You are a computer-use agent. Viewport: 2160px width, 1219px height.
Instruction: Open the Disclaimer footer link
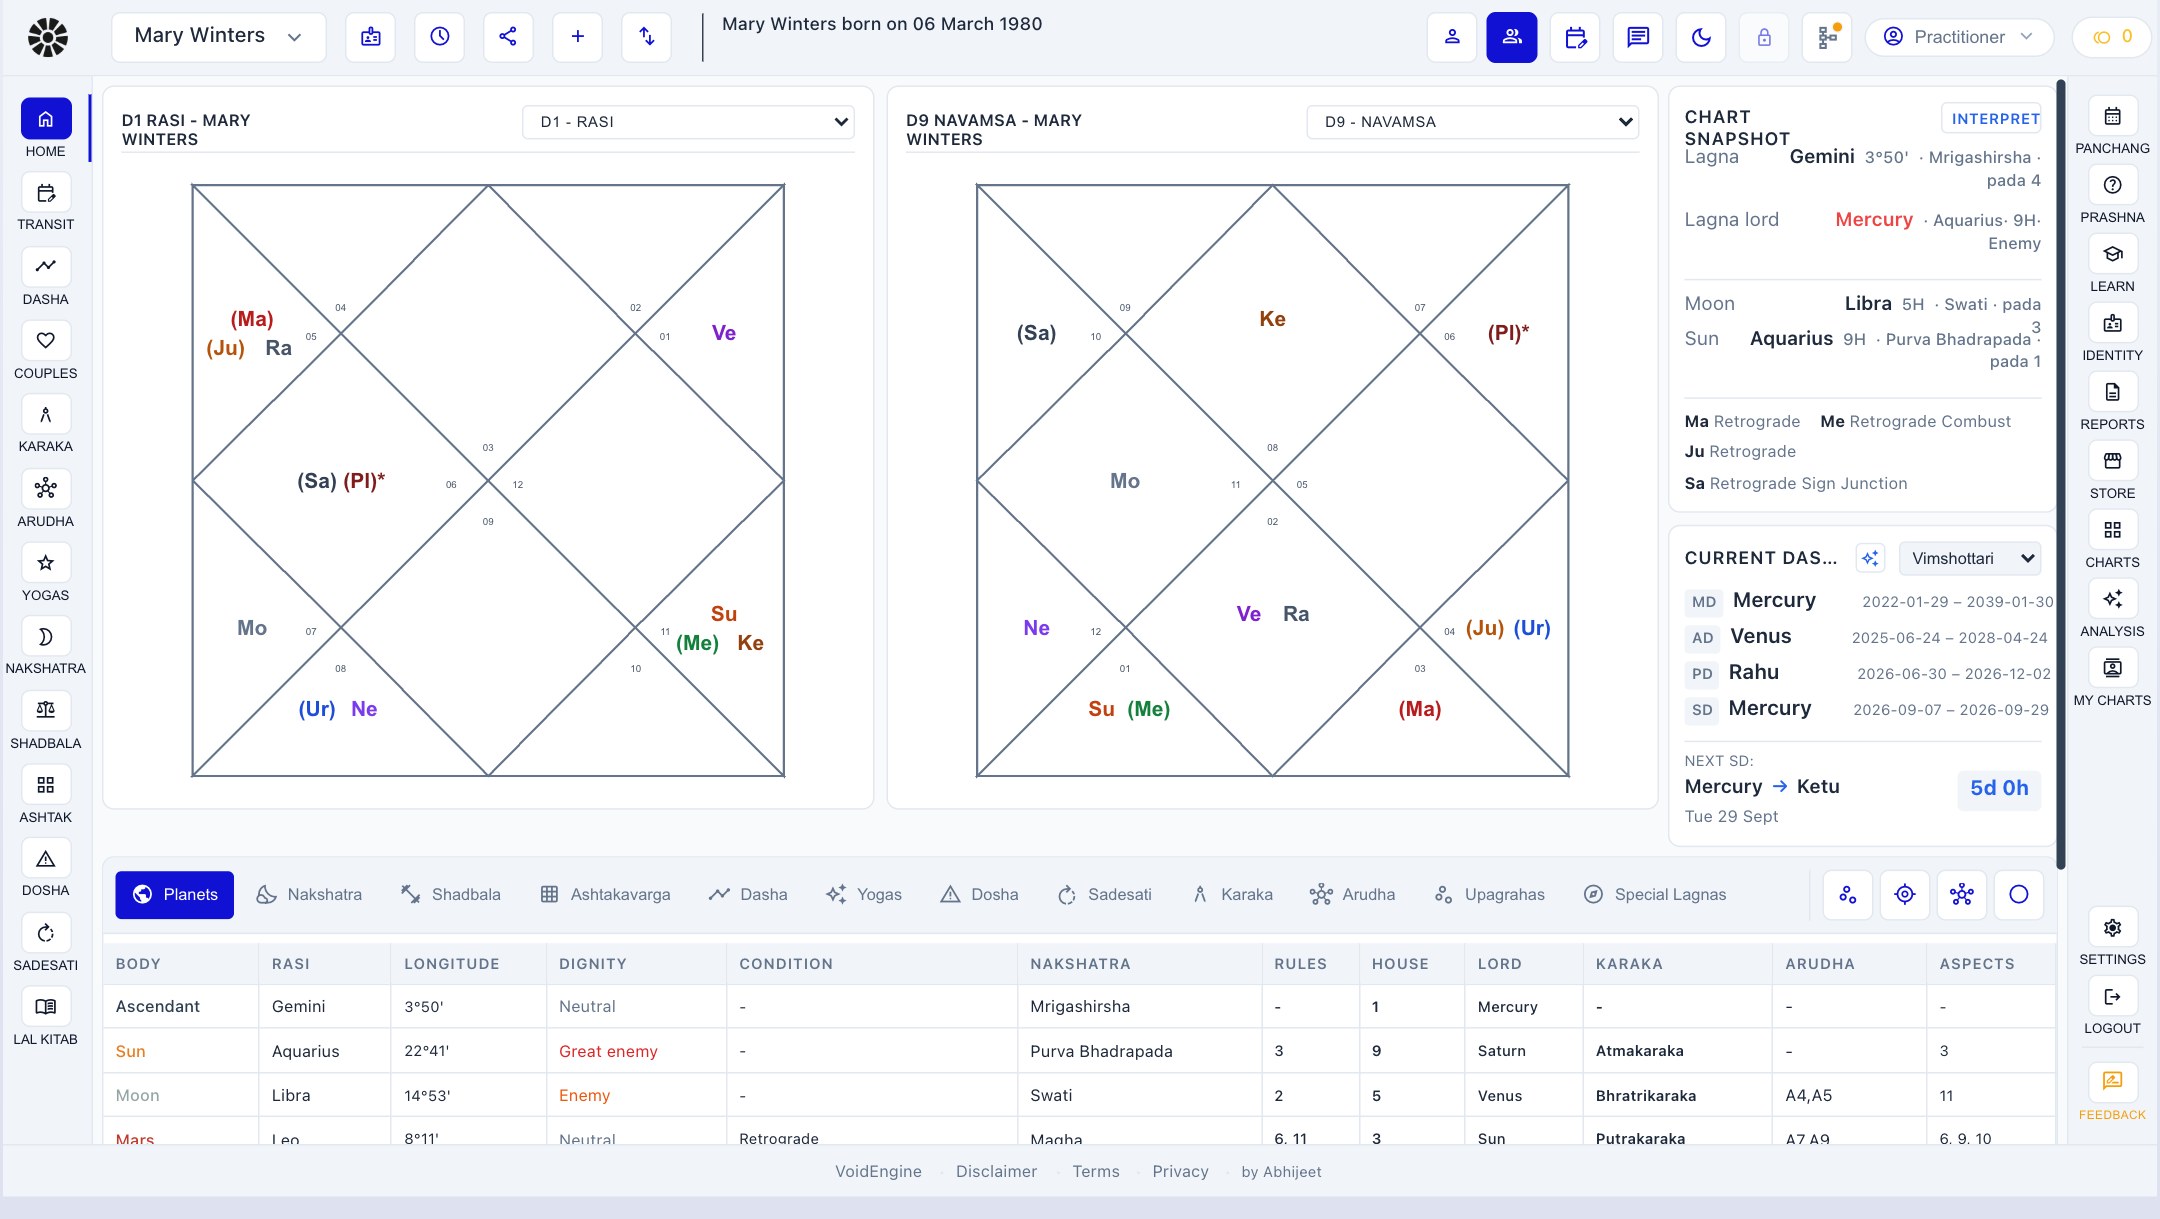(x=996, y=1172)
